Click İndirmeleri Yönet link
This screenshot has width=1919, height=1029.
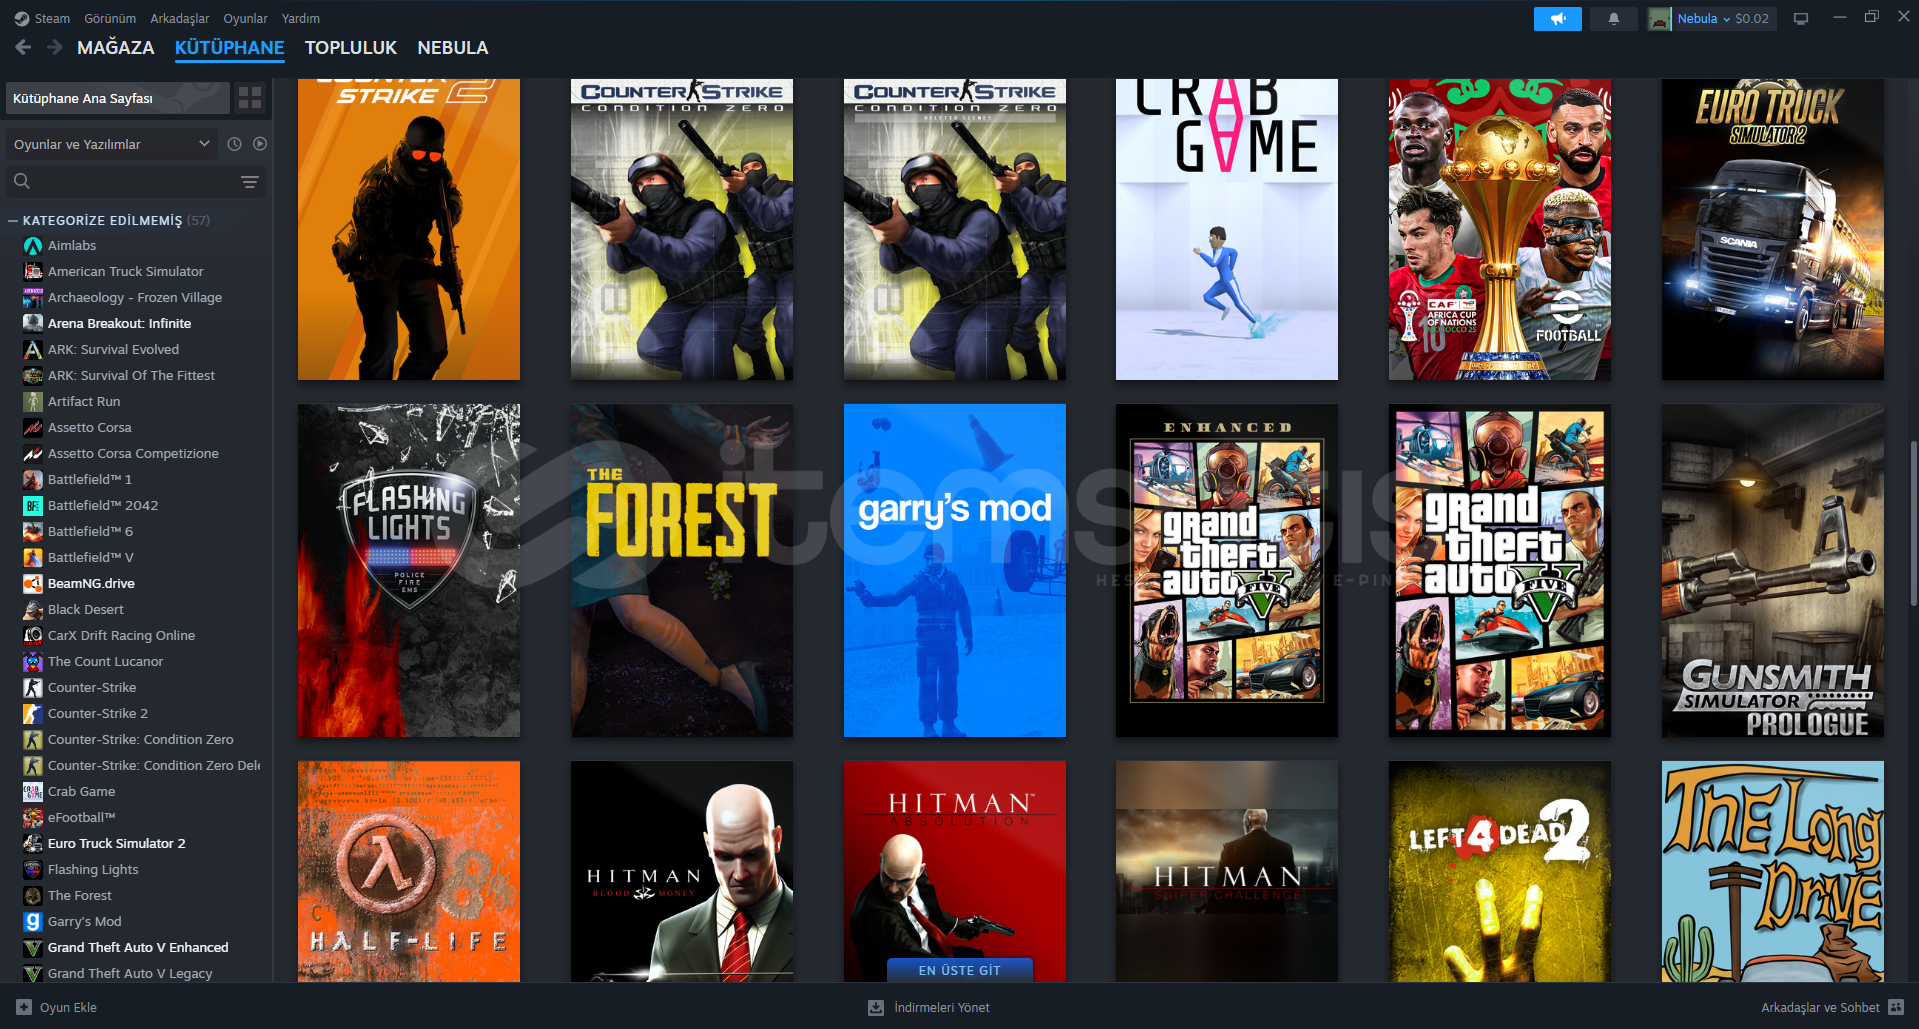[x=941, y=1007]
